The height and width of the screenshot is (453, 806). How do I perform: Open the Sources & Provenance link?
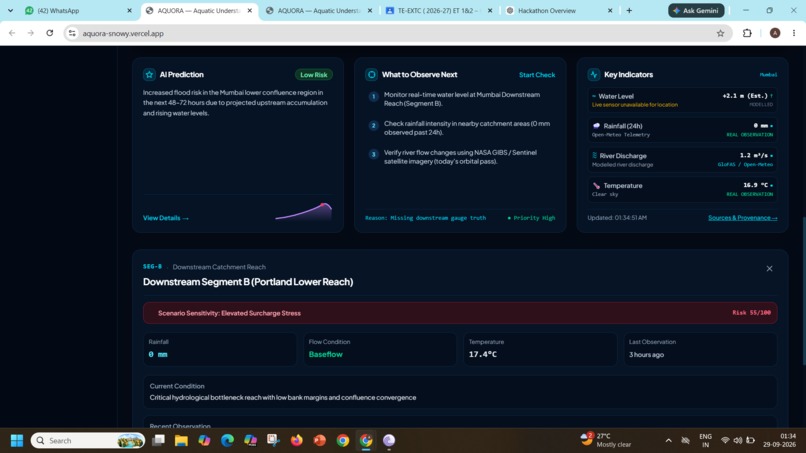742,218
